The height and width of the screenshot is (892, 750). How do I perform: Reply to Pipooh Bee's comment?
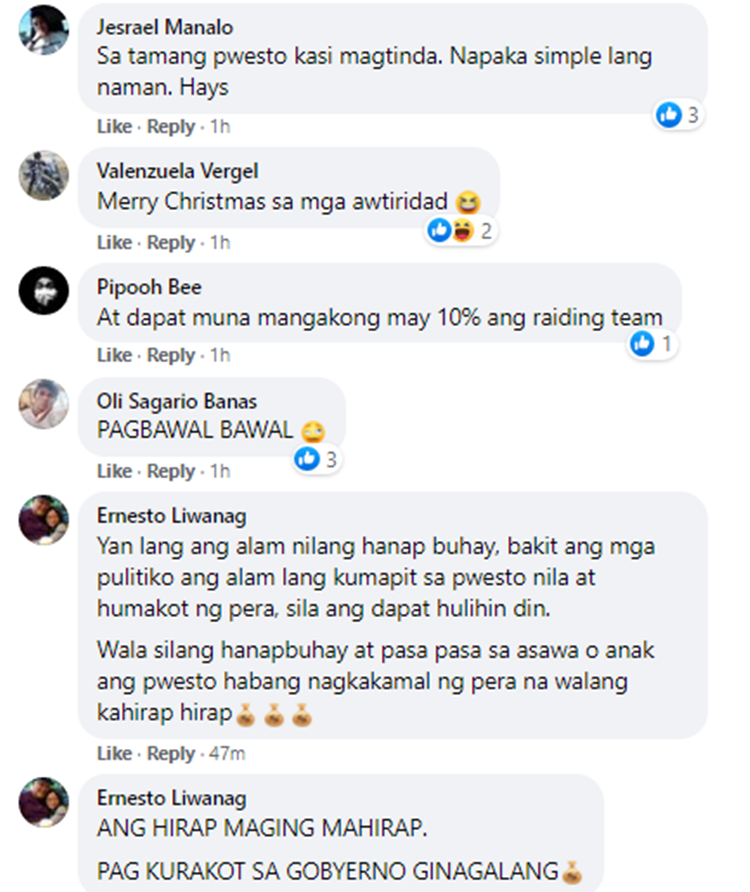(x=171, y=355)
